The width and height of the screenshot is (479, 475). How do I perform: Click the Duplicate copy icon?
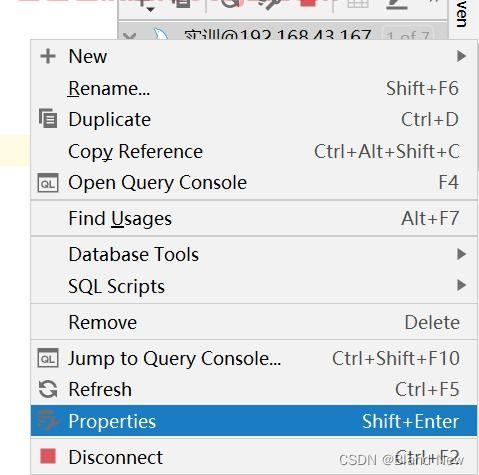click(48, 118)
